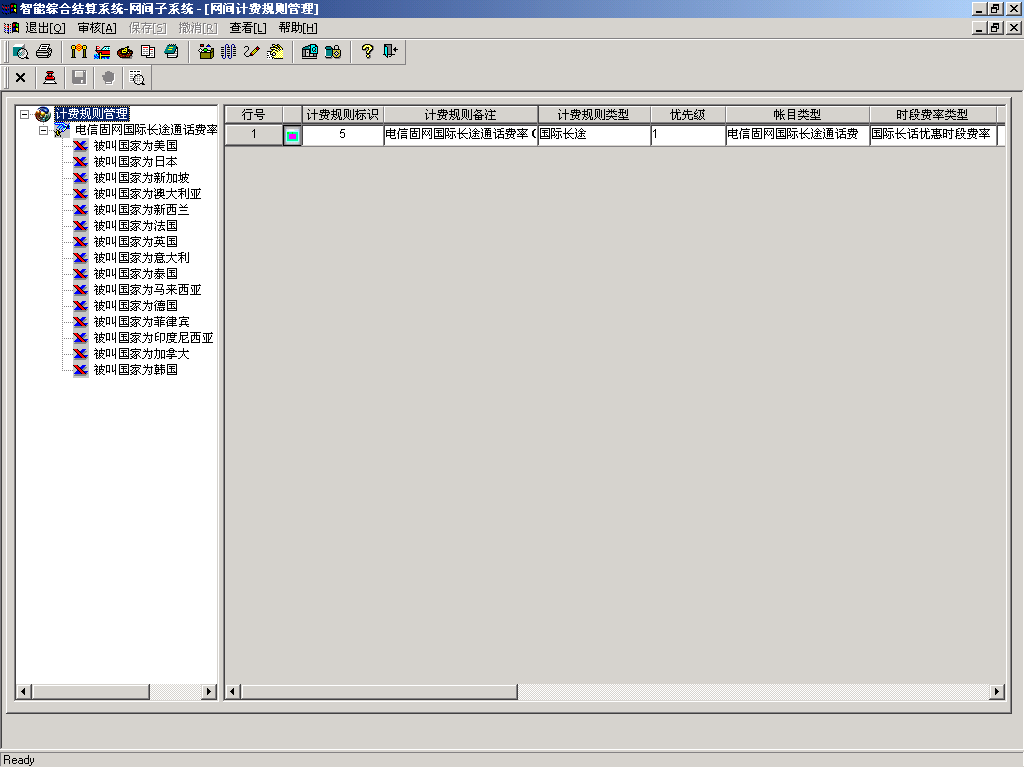Click the black X delete icon
This screenshot has width=1024, height=768.
pos(20,77)
